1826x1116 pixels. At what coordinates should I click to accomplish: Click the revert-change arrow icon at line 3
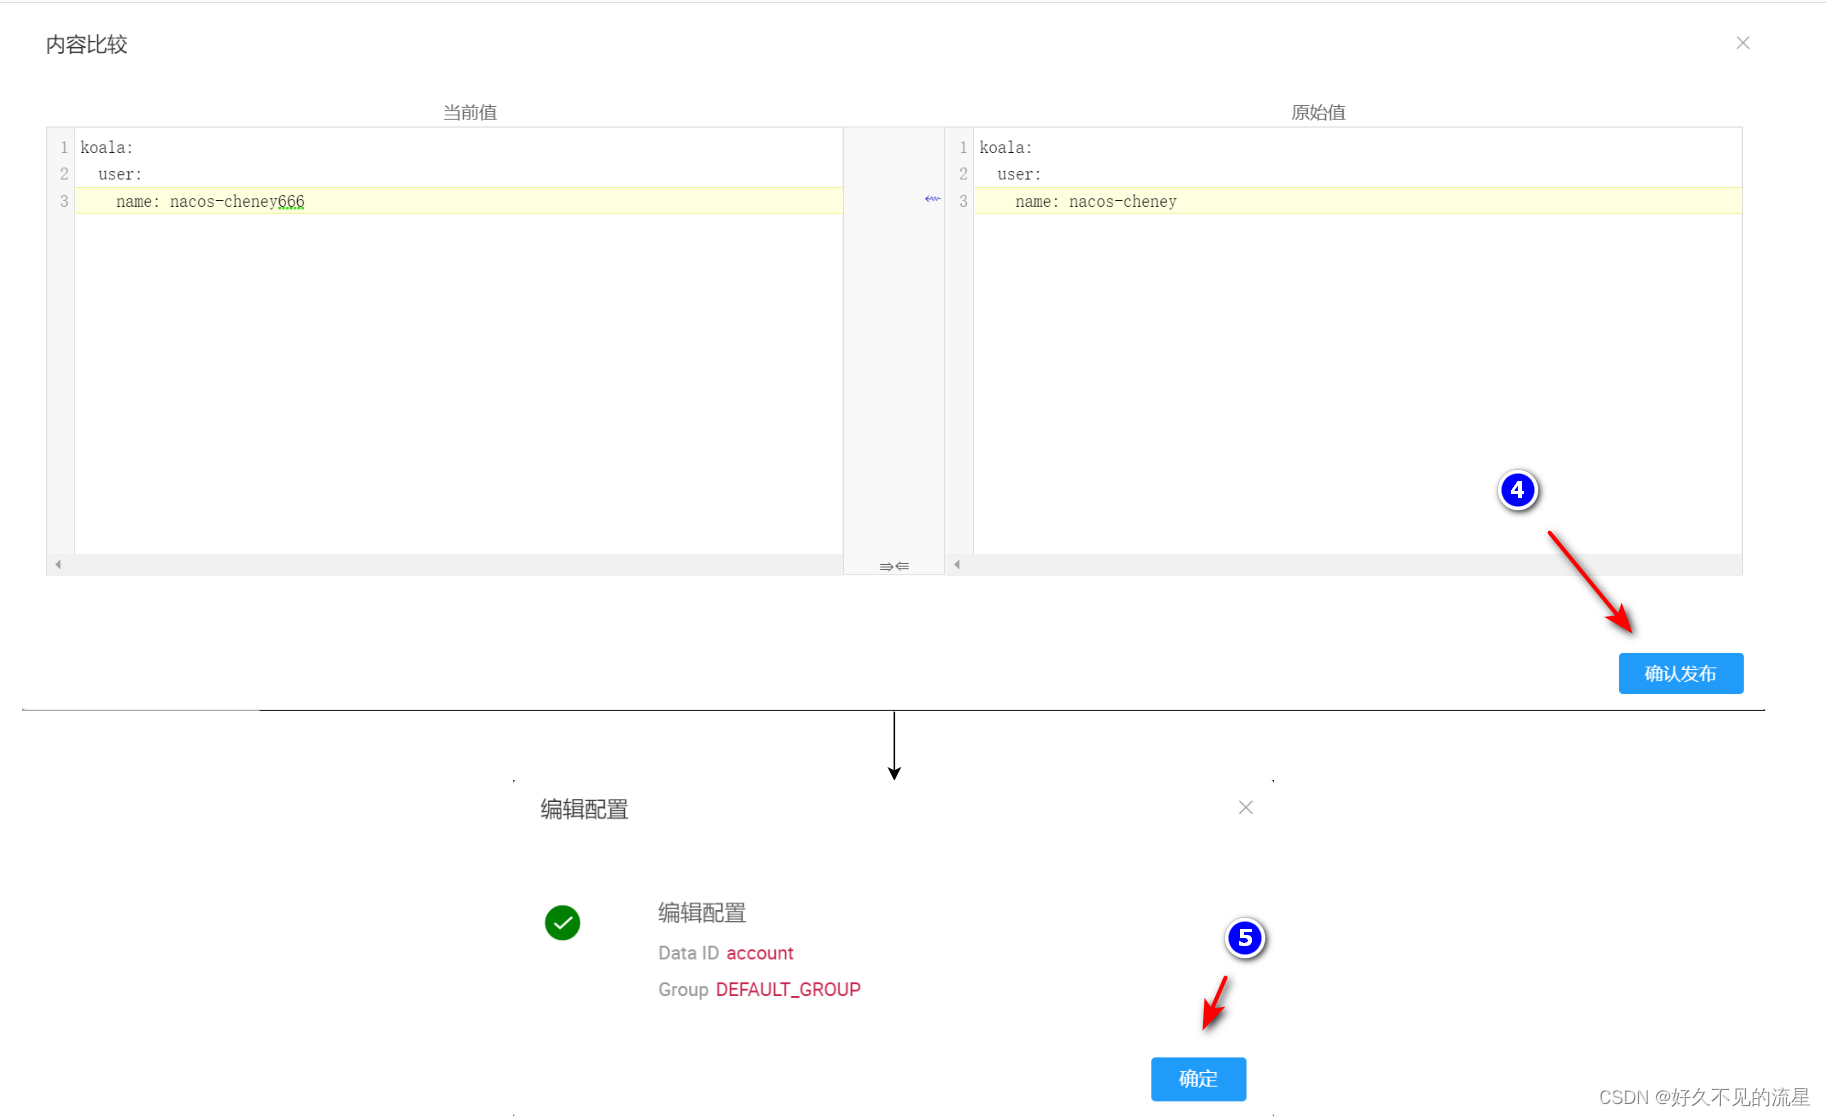[x=932, y=199]
